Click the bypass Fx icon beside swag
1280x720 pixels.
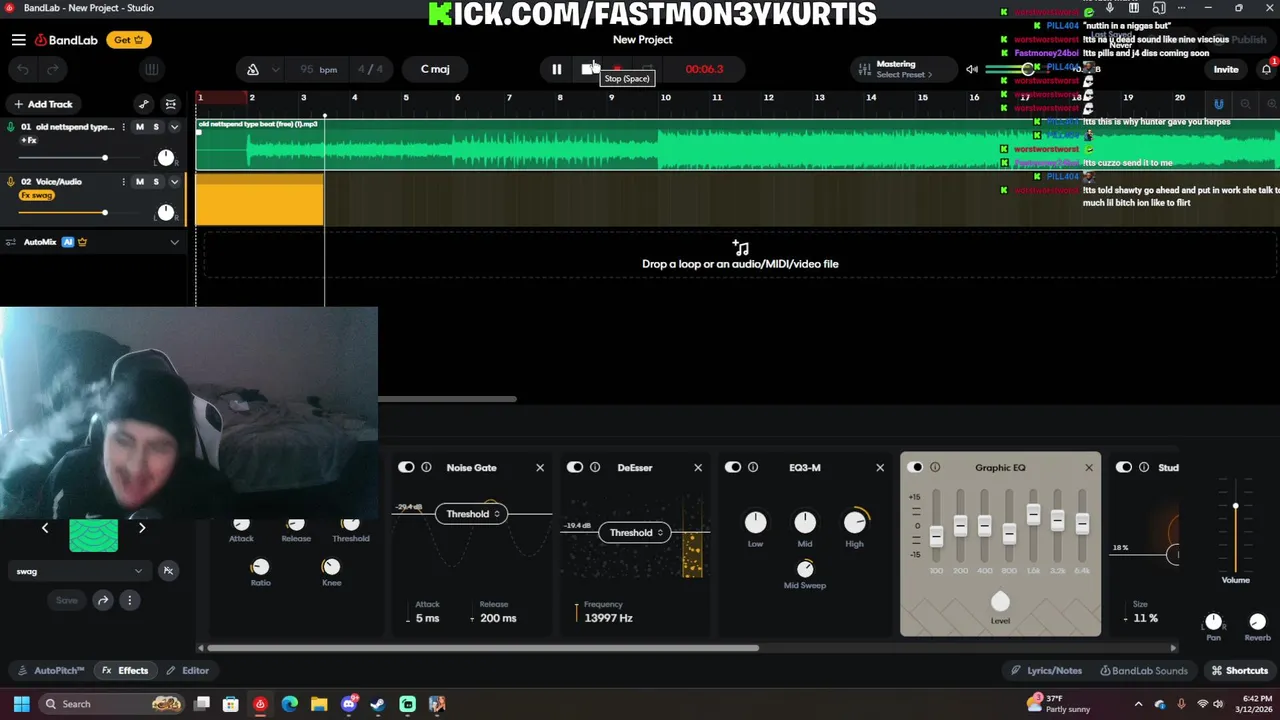168,571
